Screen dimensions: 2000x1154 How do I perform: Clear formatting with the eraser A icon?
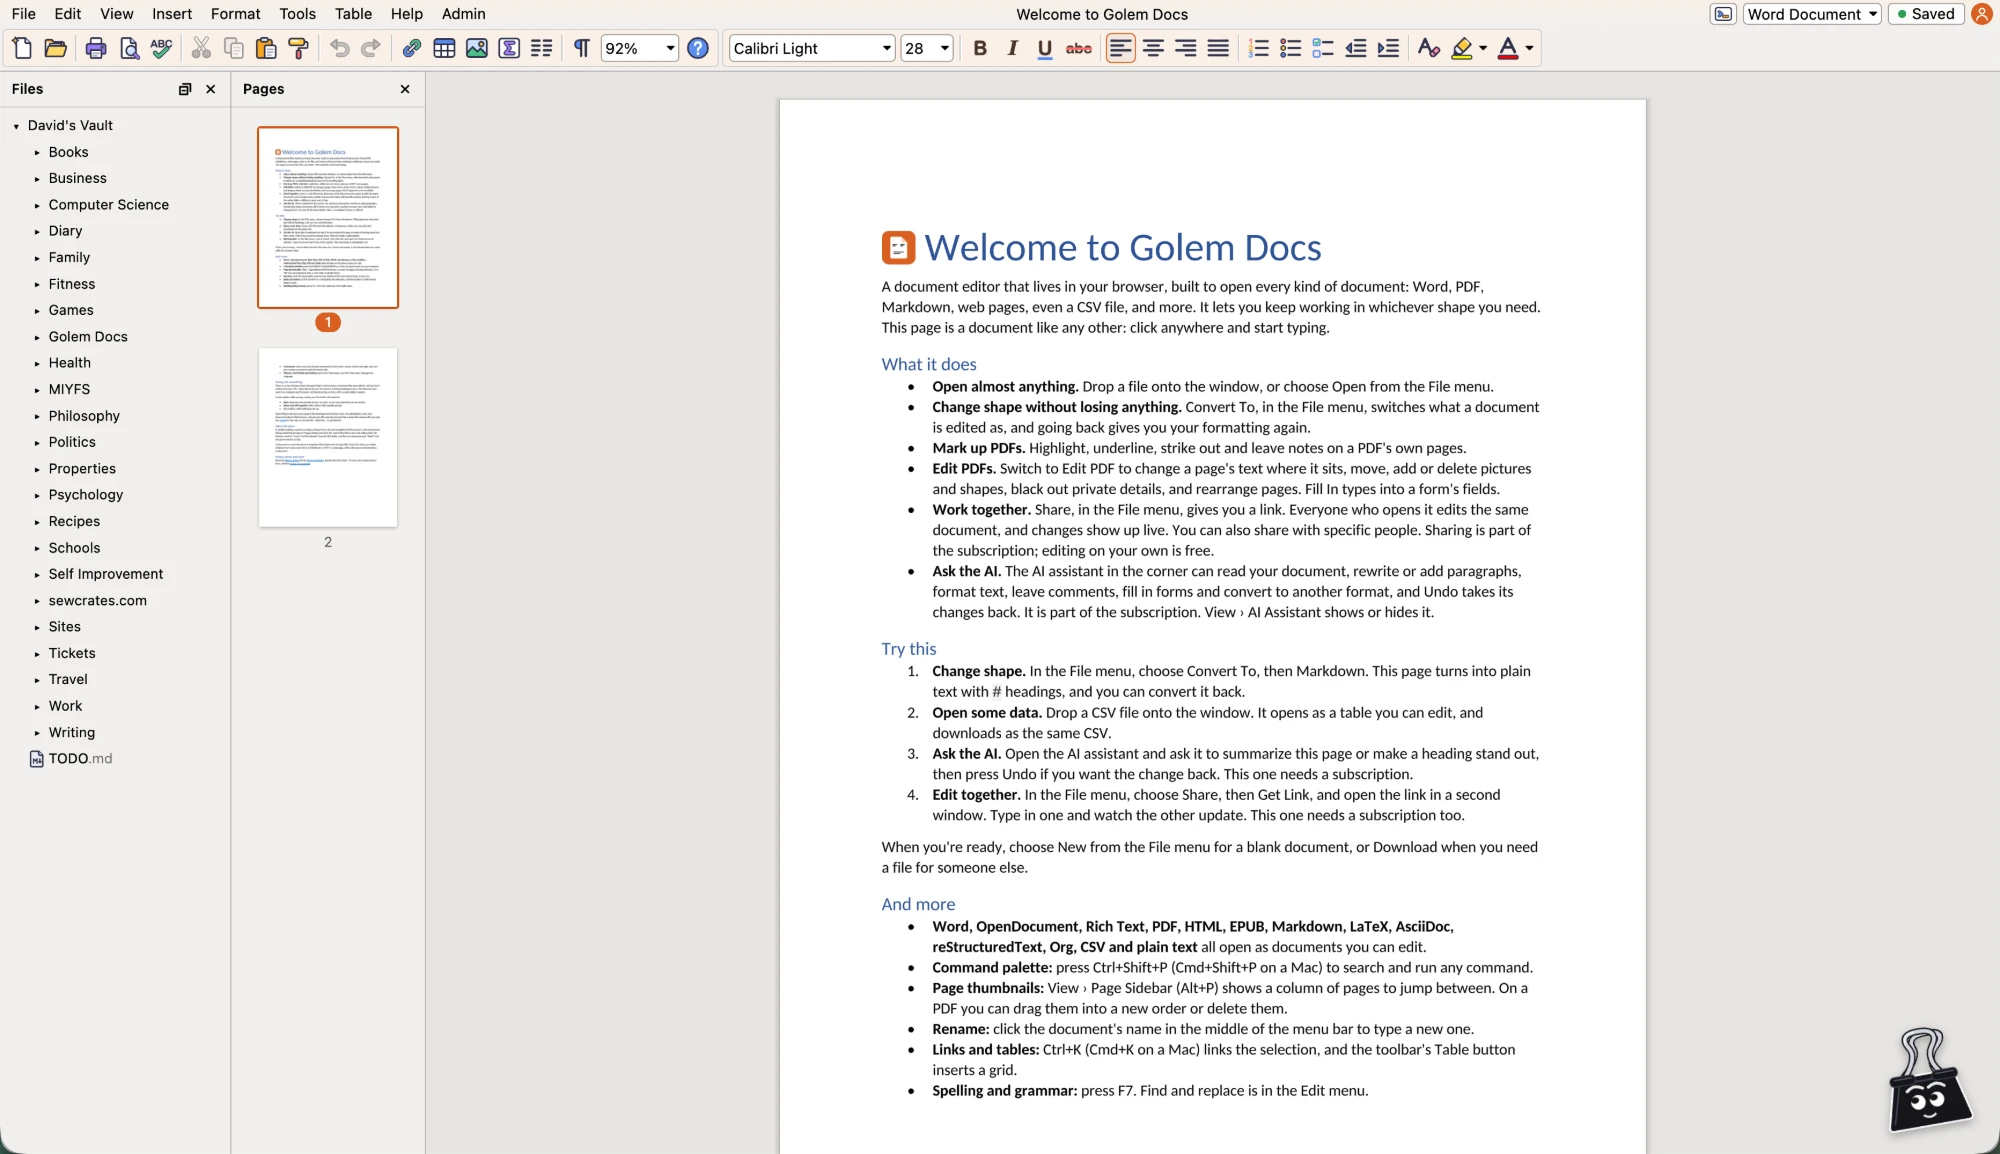coord(1429,48)
